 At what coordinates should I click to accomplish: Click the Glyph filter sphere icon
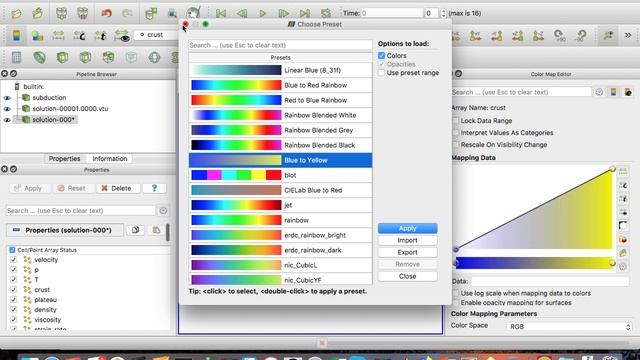(x=154, y=58)
